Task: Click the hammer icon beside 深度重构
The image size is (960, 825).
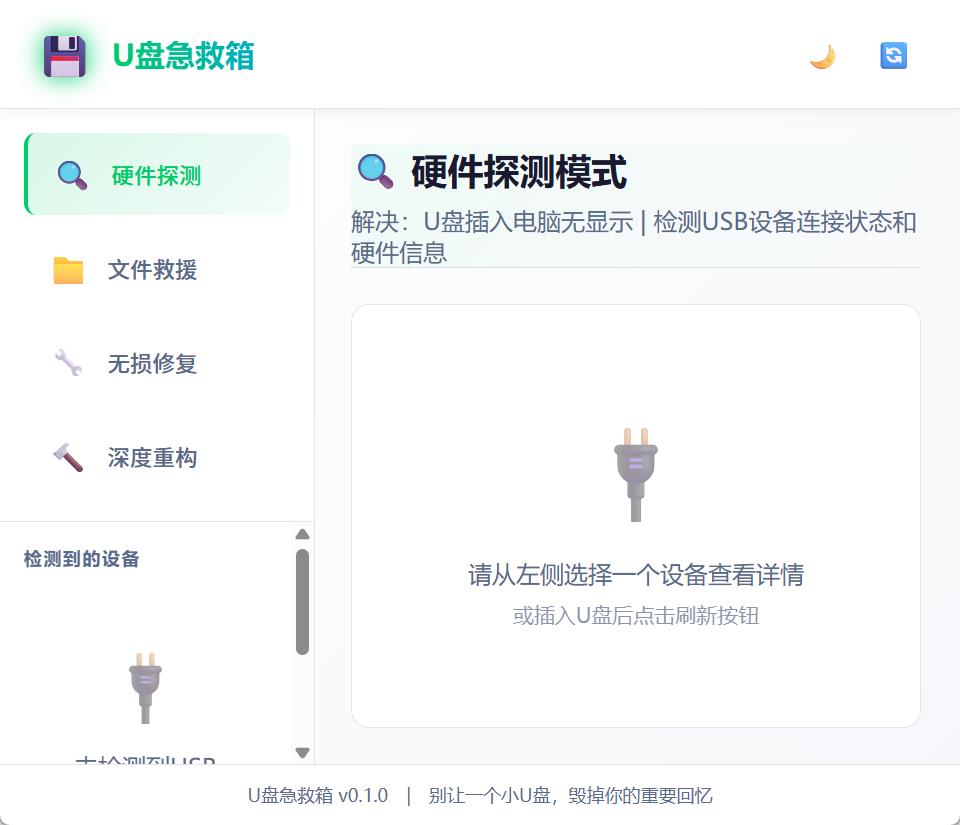Action: [68, 458]
